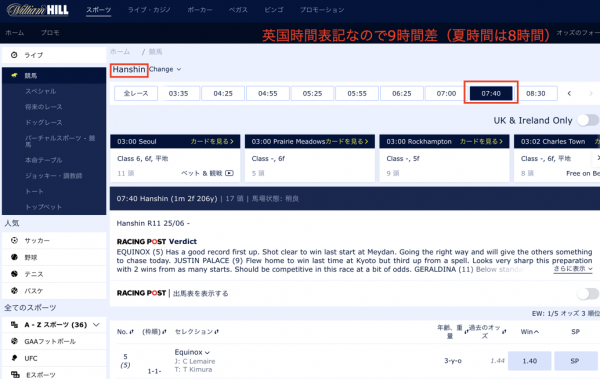
Task: Click the サッカー soccer ball icon
Action: (15, 240)
